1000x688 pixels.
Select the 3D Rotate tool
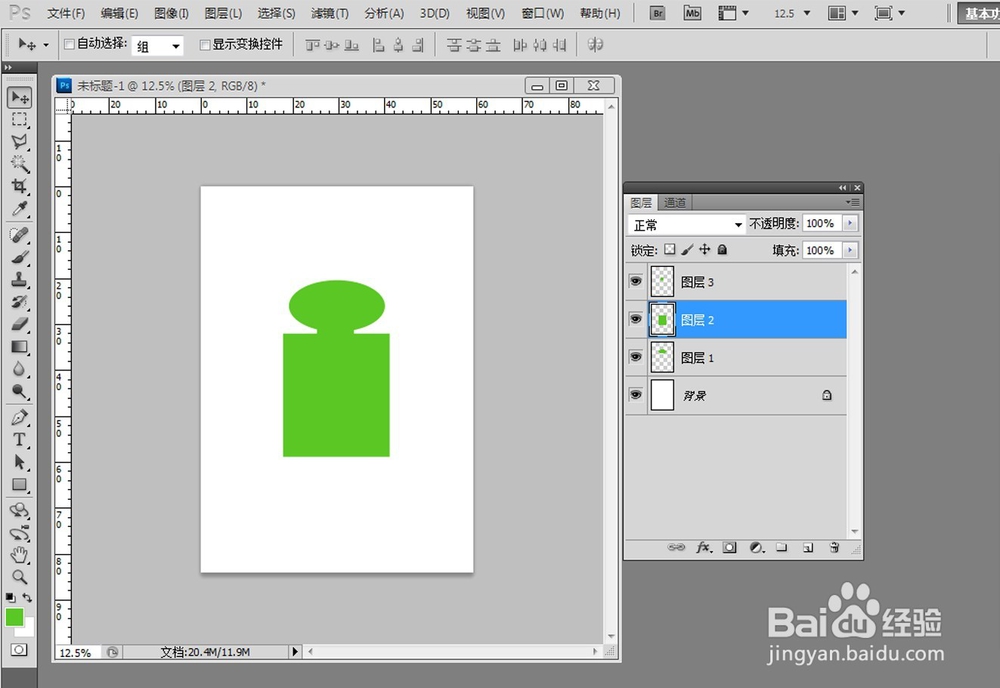tap(20, 511)
